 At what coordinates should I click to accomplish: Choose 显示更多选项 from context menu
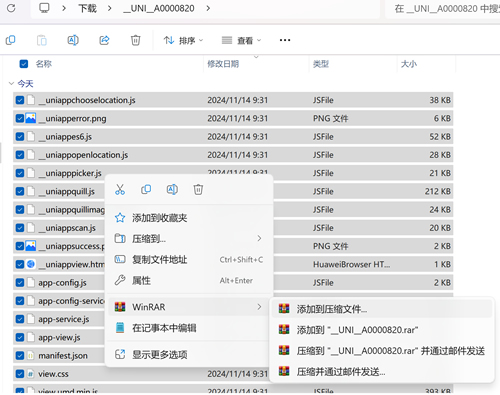(189, 354)
